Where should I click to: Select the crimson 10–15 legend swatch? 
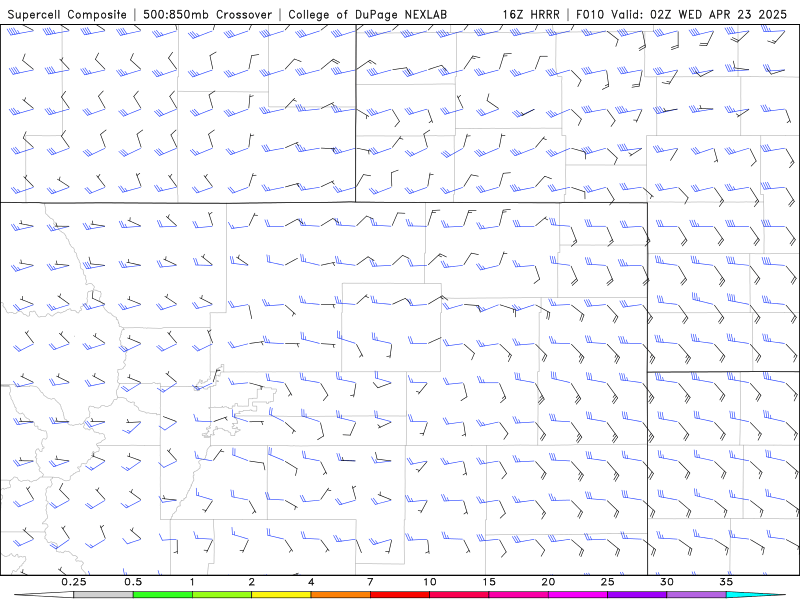click(459, 595)
